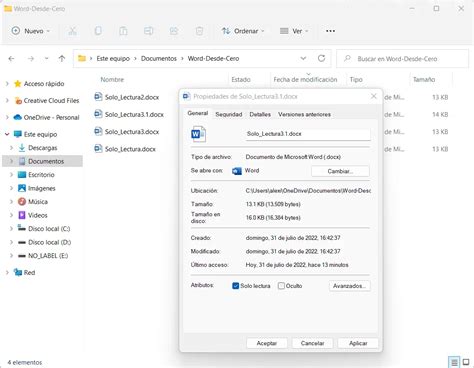Open recent locations chevron beside navigation arrows

coord(46,59)
